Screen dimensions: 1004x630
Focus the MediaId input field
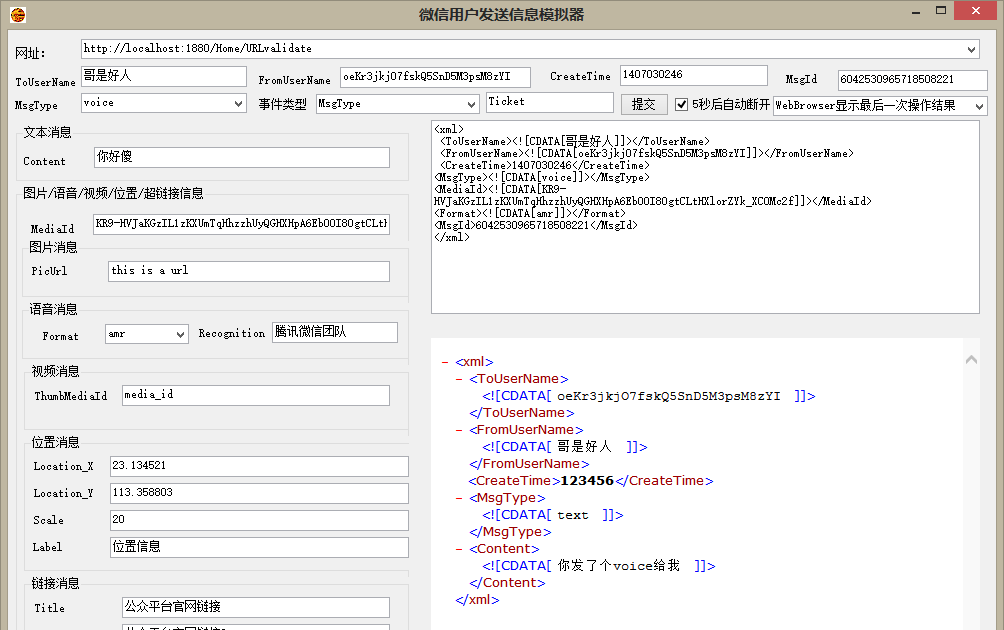click(x=241, y=224)
